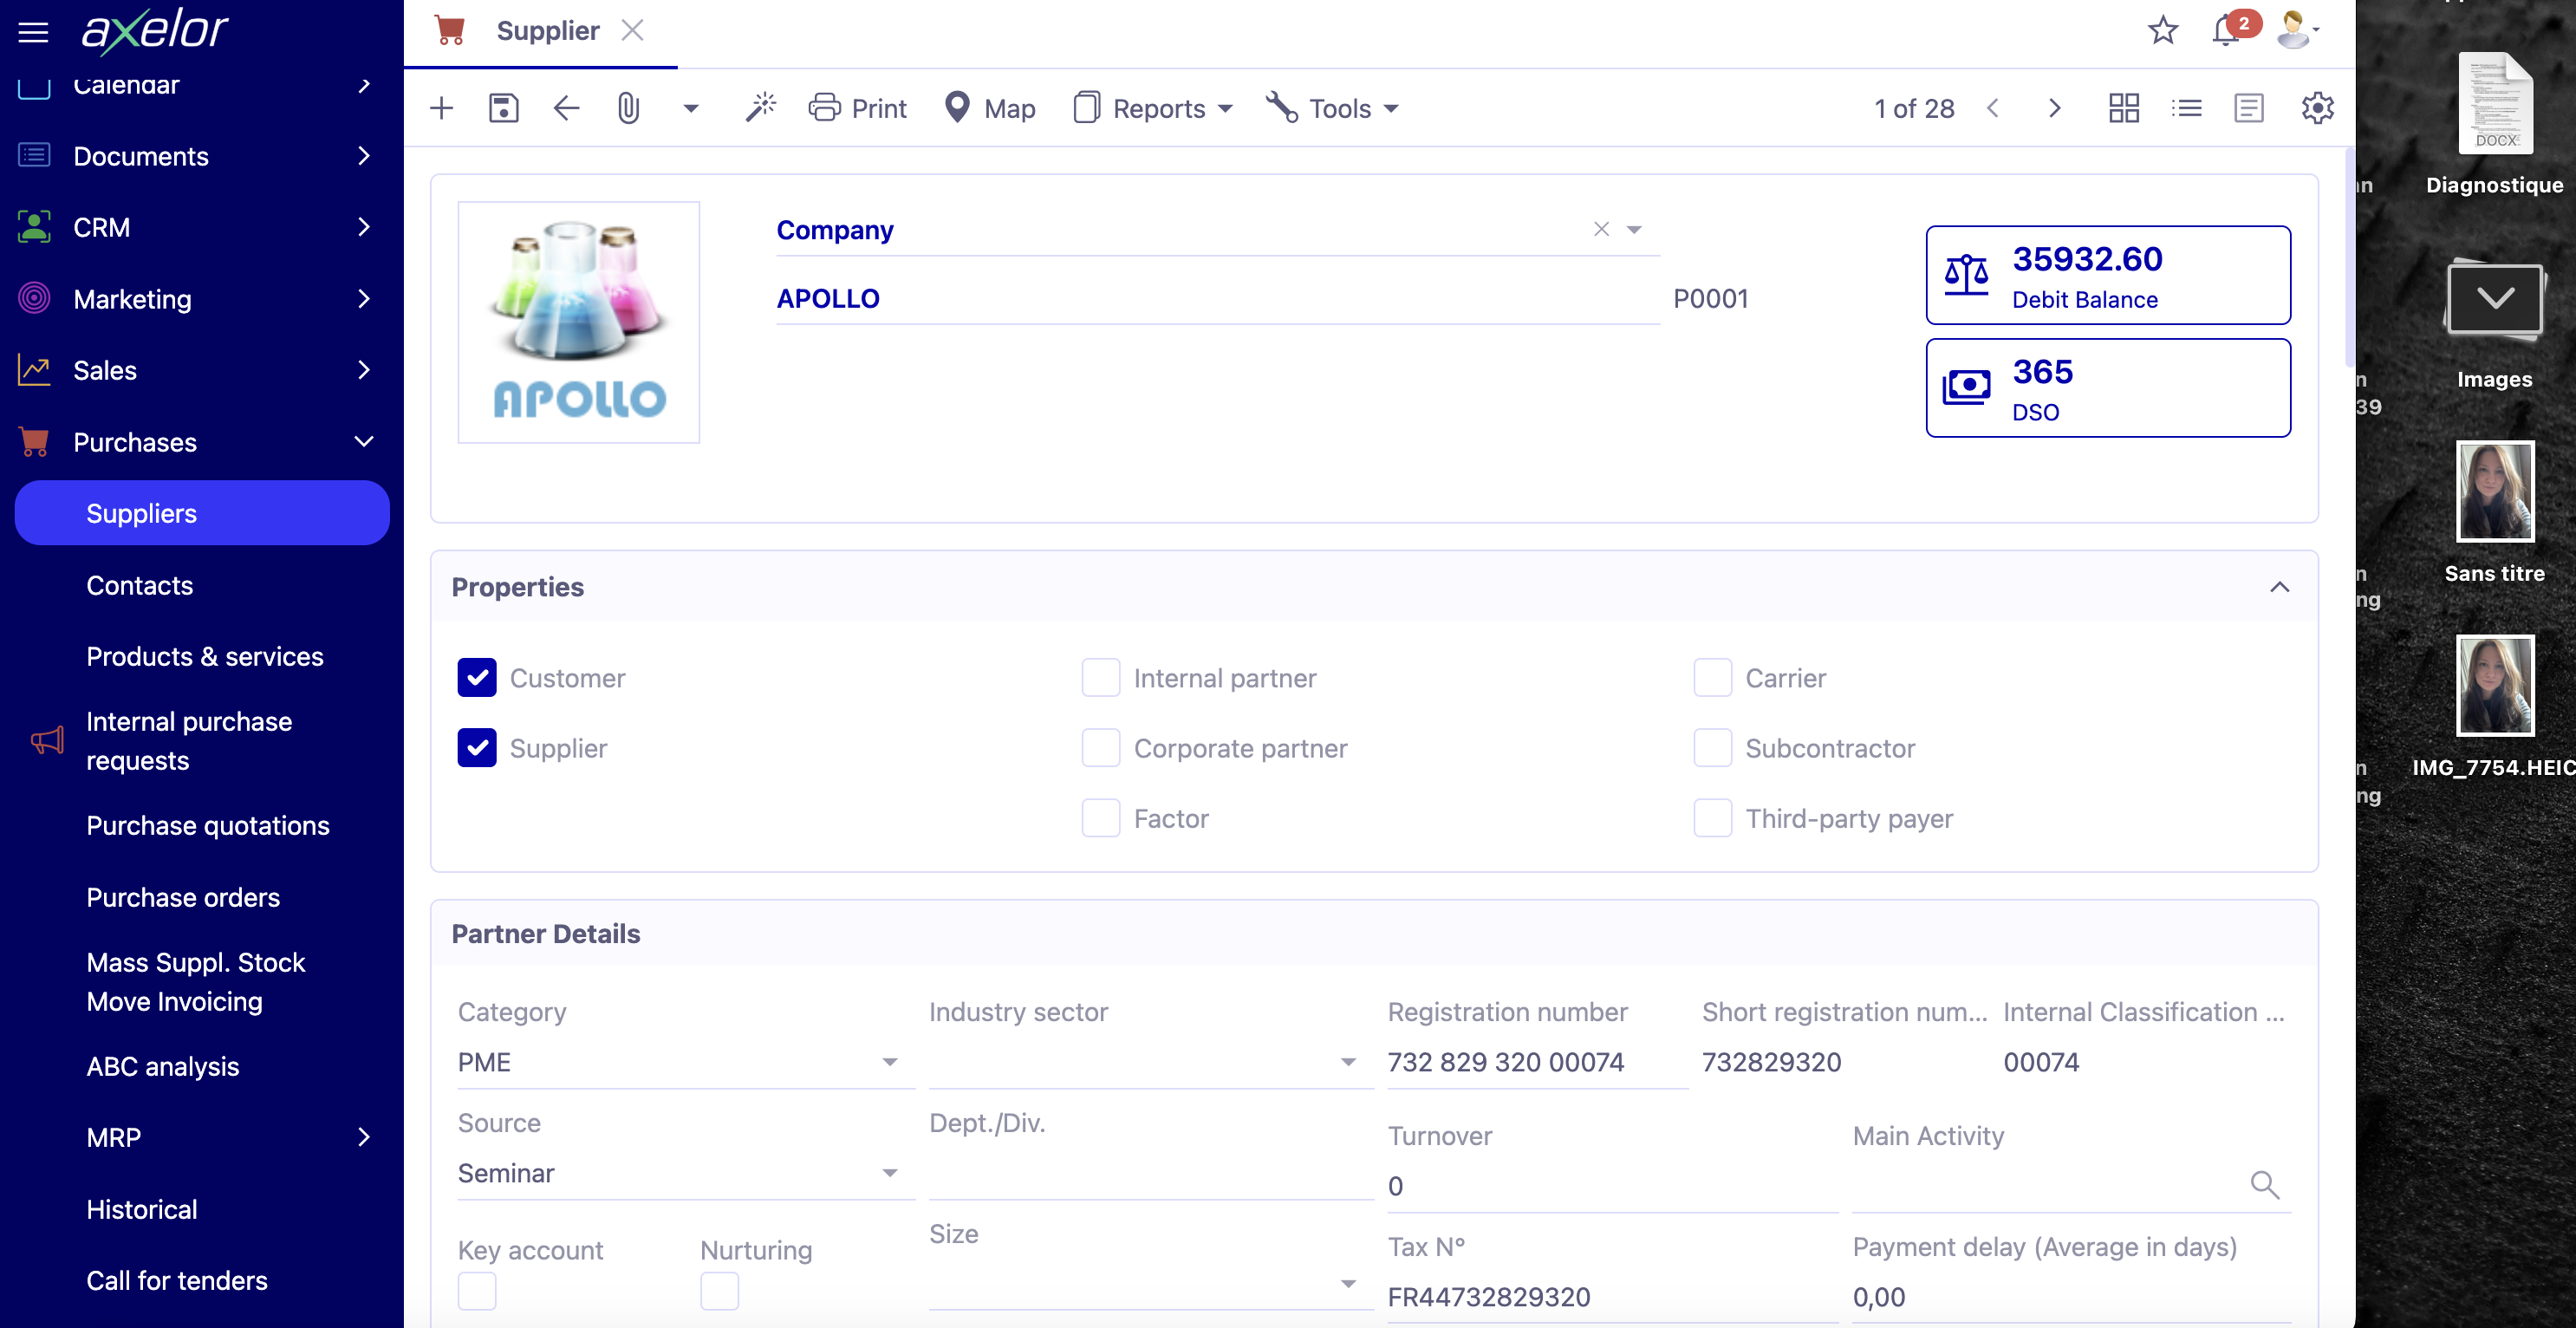Image resolution: width=2576 pixels, height=1328 pixels.
Task: Collapse the Properties section
Action: click(x=2281, y=586)
